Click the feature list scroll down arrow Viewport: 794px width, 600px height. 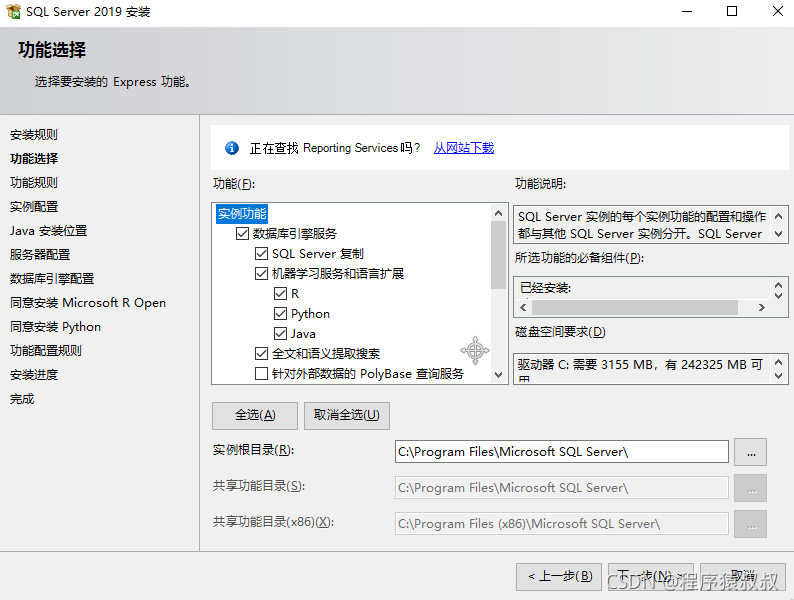click(499, 375)
